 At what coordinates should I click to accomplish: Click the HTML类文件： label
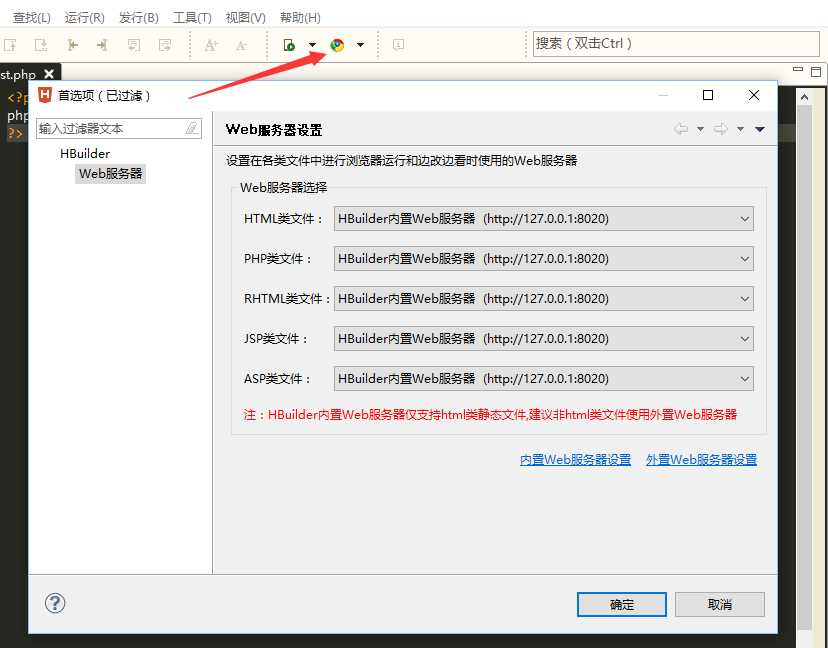coord(284,219)
